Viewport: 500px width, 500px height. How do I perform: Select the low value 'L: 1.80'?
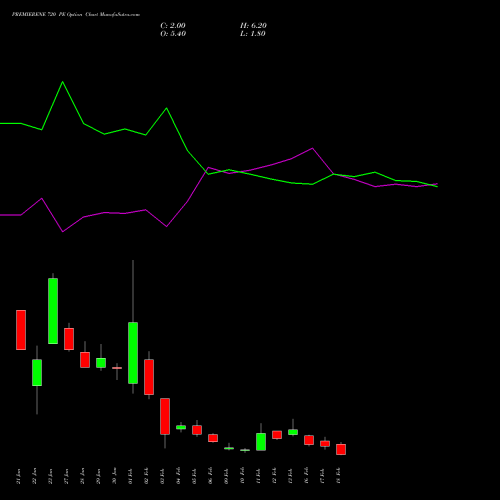[253, 34]
